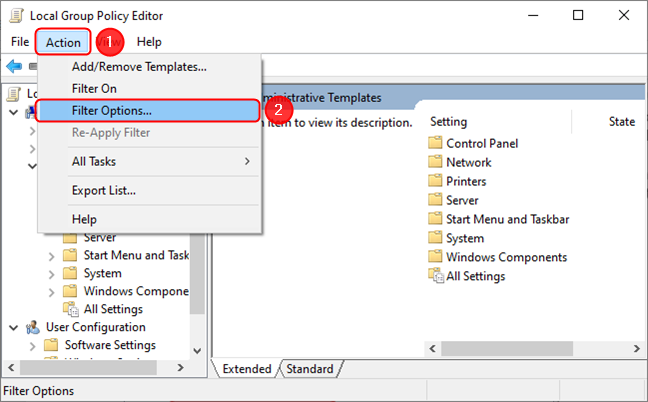Switch to the Extended tab
Screen dimensions: 648x402
247,369
